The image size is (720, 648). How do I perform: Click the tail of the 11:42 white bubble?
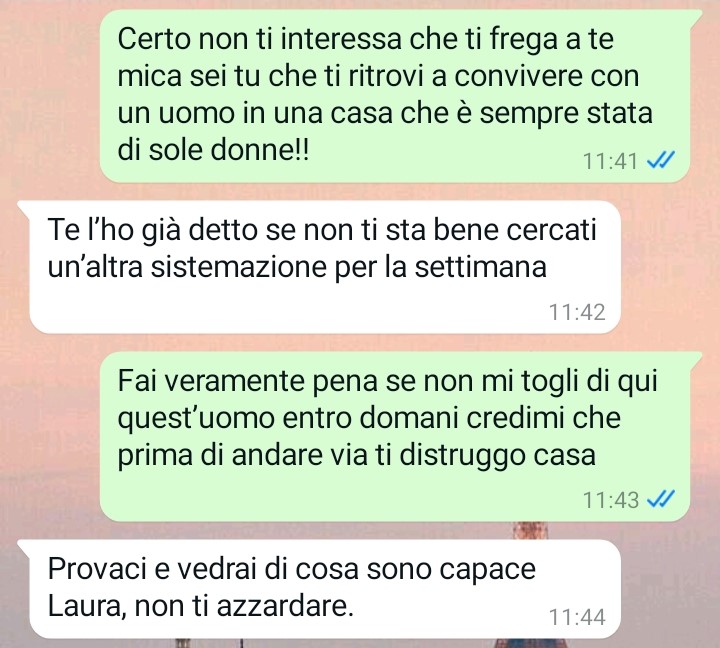coord(24,209)
